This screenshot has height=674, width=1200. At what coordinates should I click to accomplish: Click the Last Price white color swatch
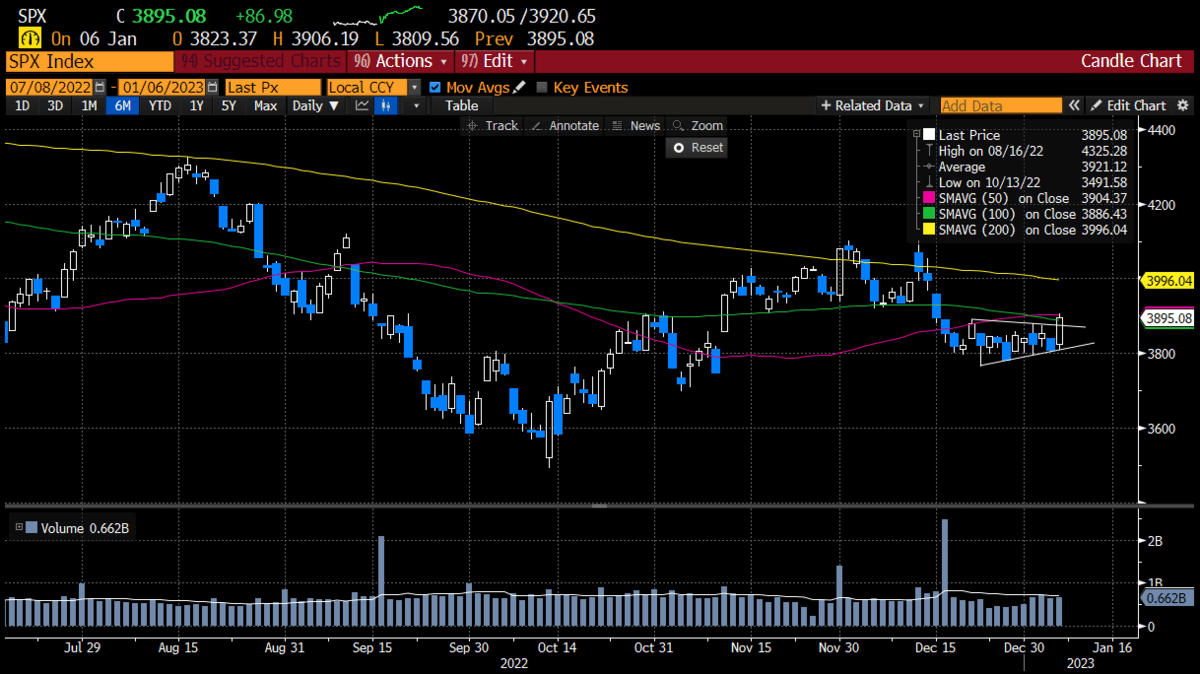click(929, 135)
